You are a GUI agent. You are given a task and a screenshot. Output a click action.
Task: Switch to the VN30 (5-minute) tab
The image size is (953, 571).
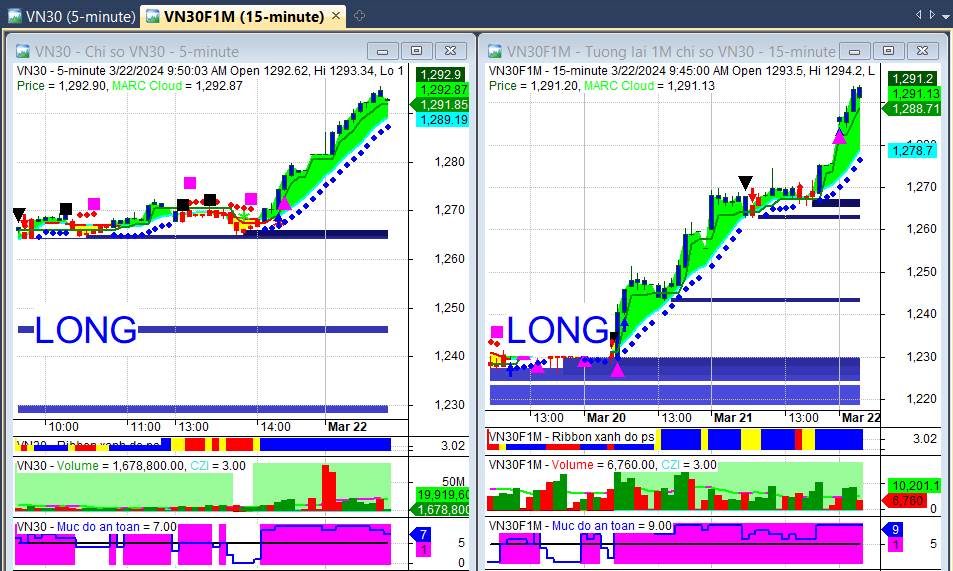coord(72,16)
